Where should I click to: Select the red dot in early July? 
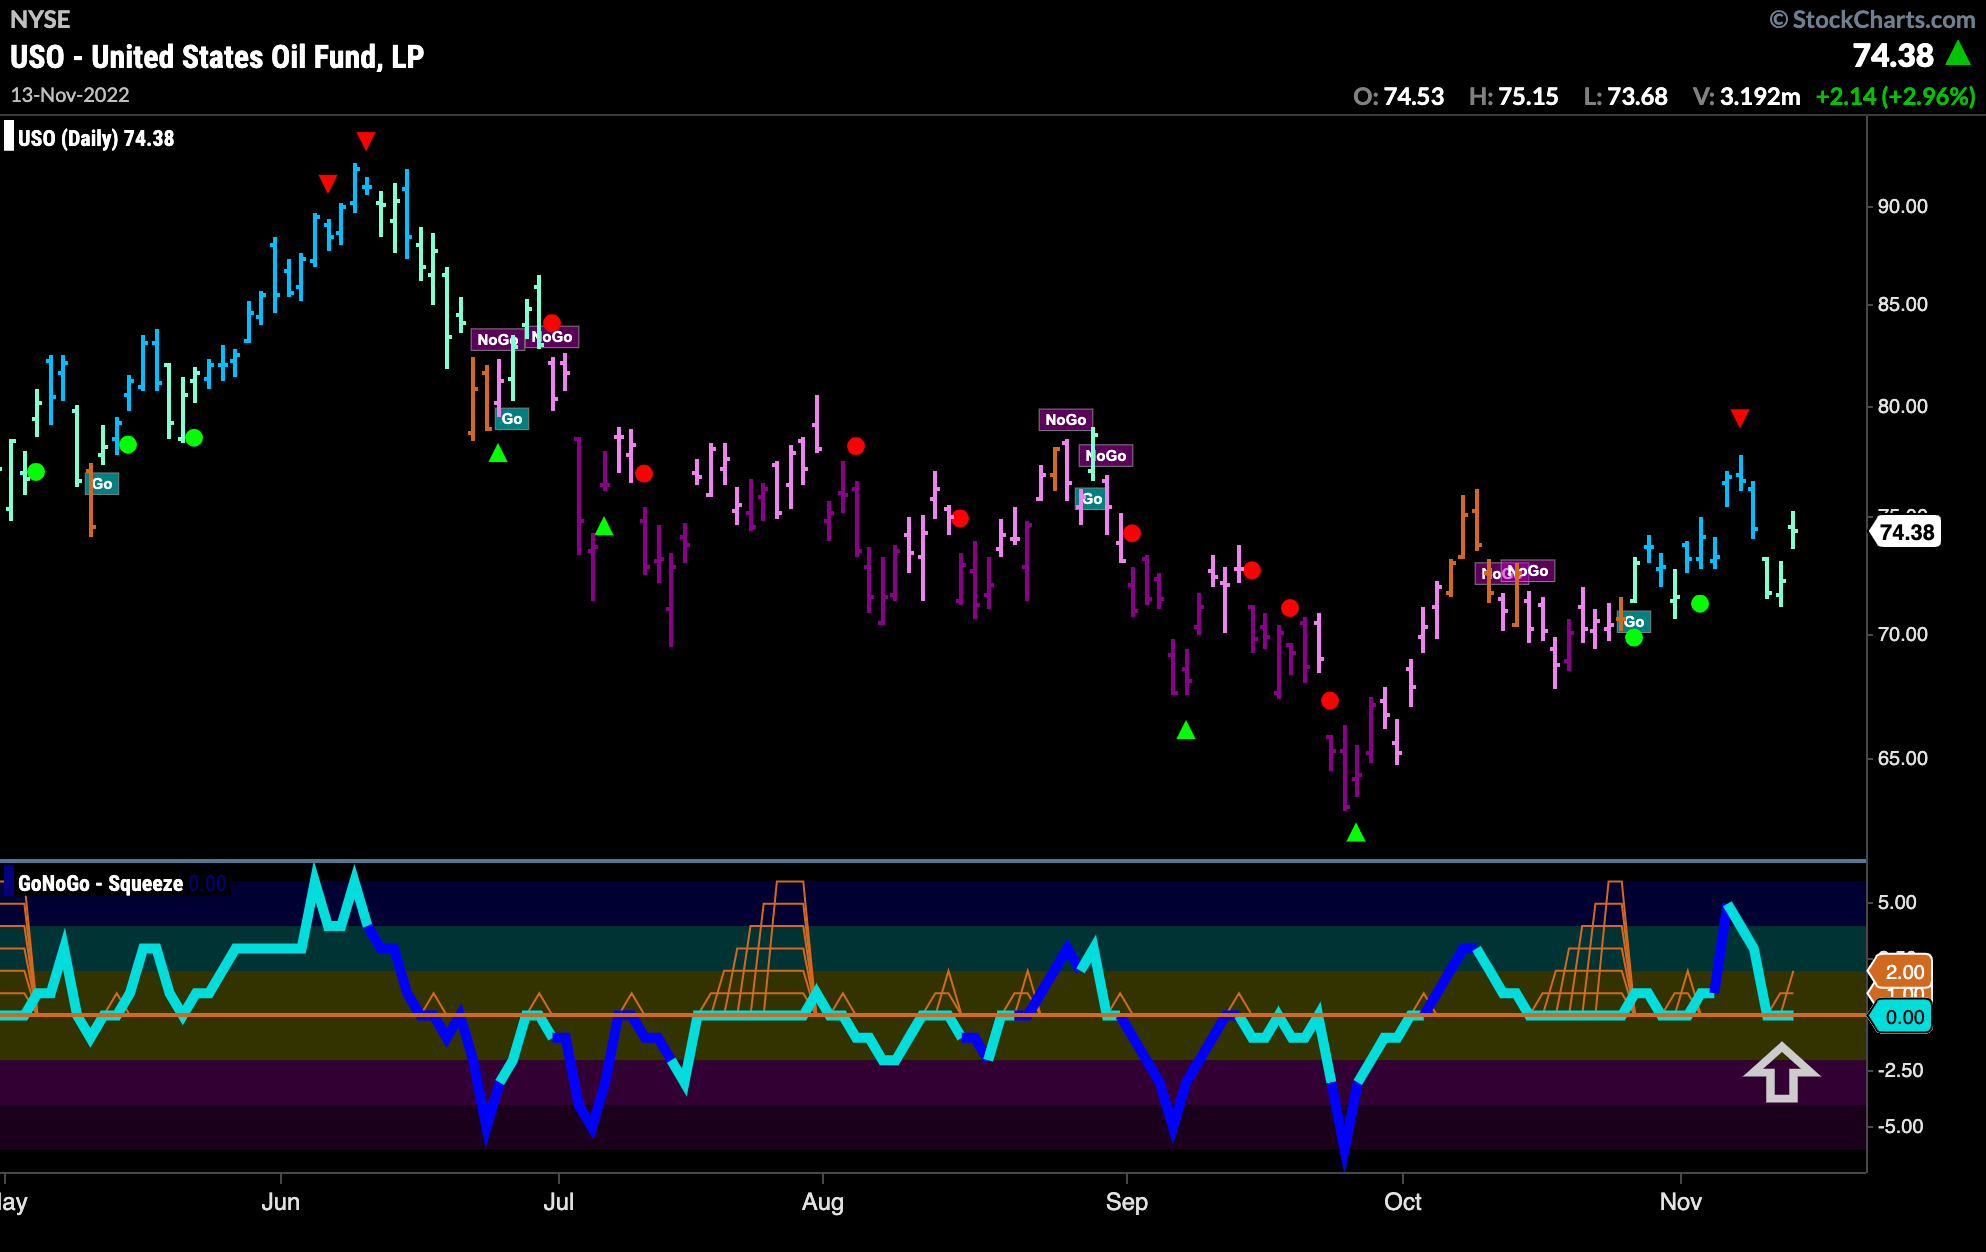click(644, 473)
